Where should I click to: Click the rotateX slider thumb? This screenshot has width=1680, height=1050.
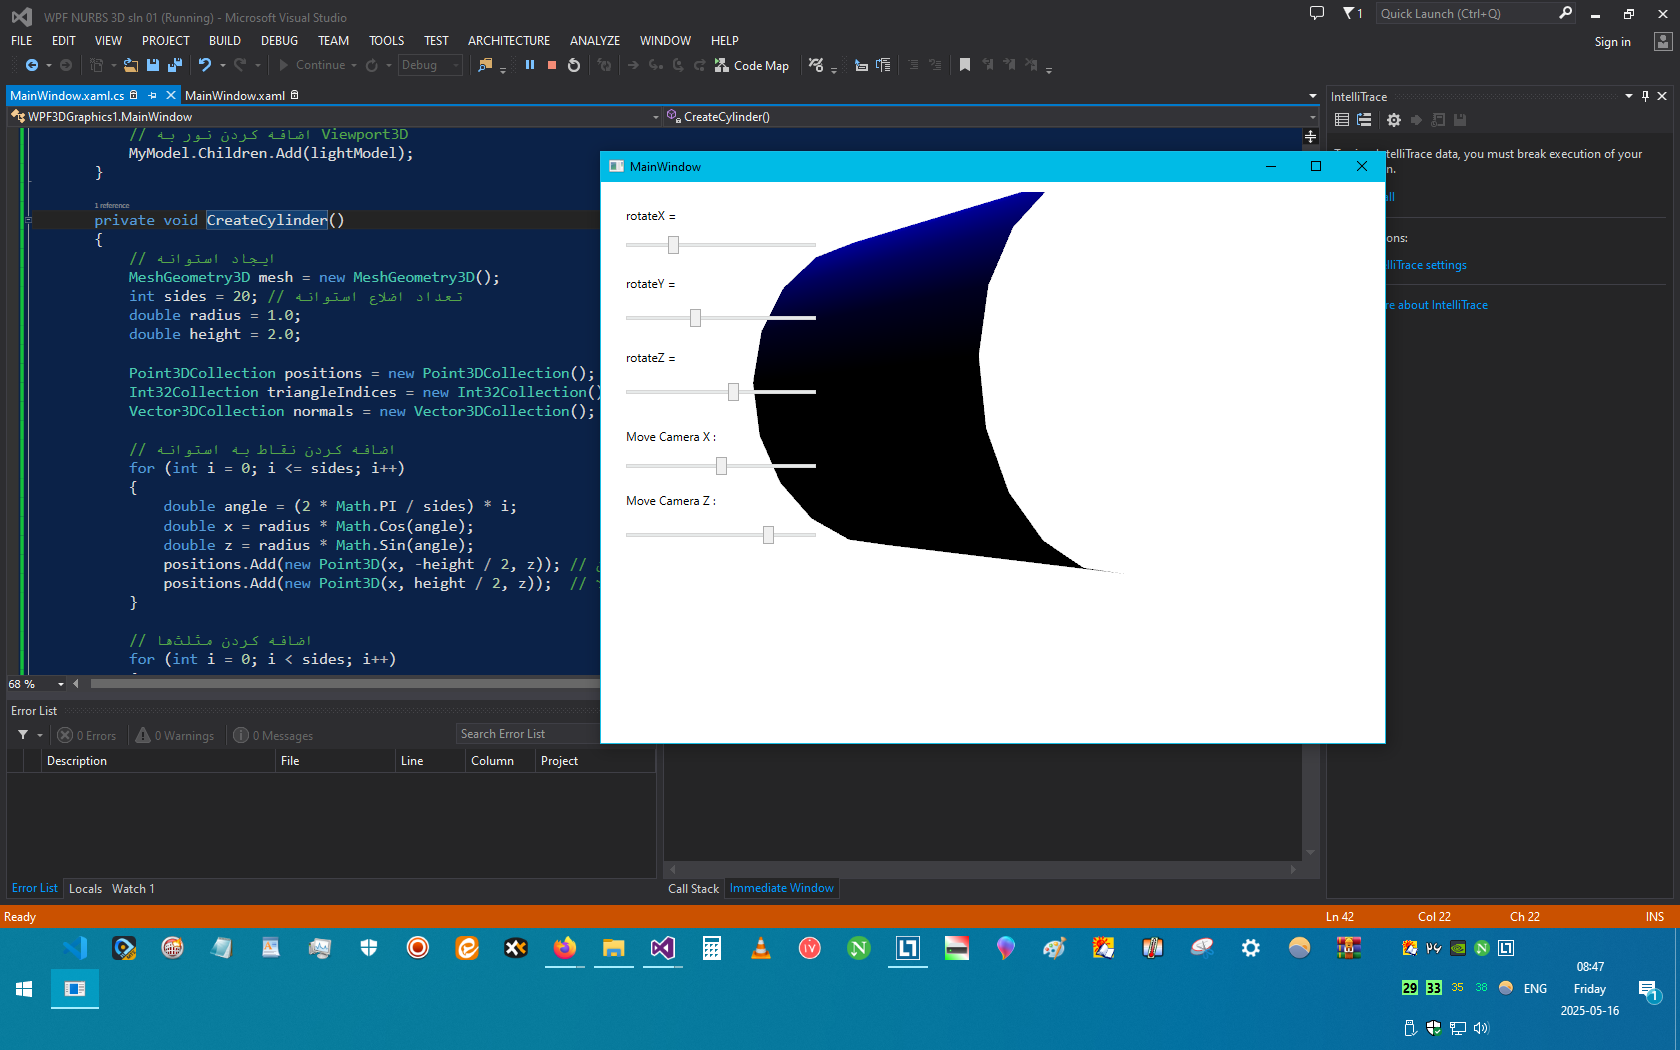click(x=673, y=245)
